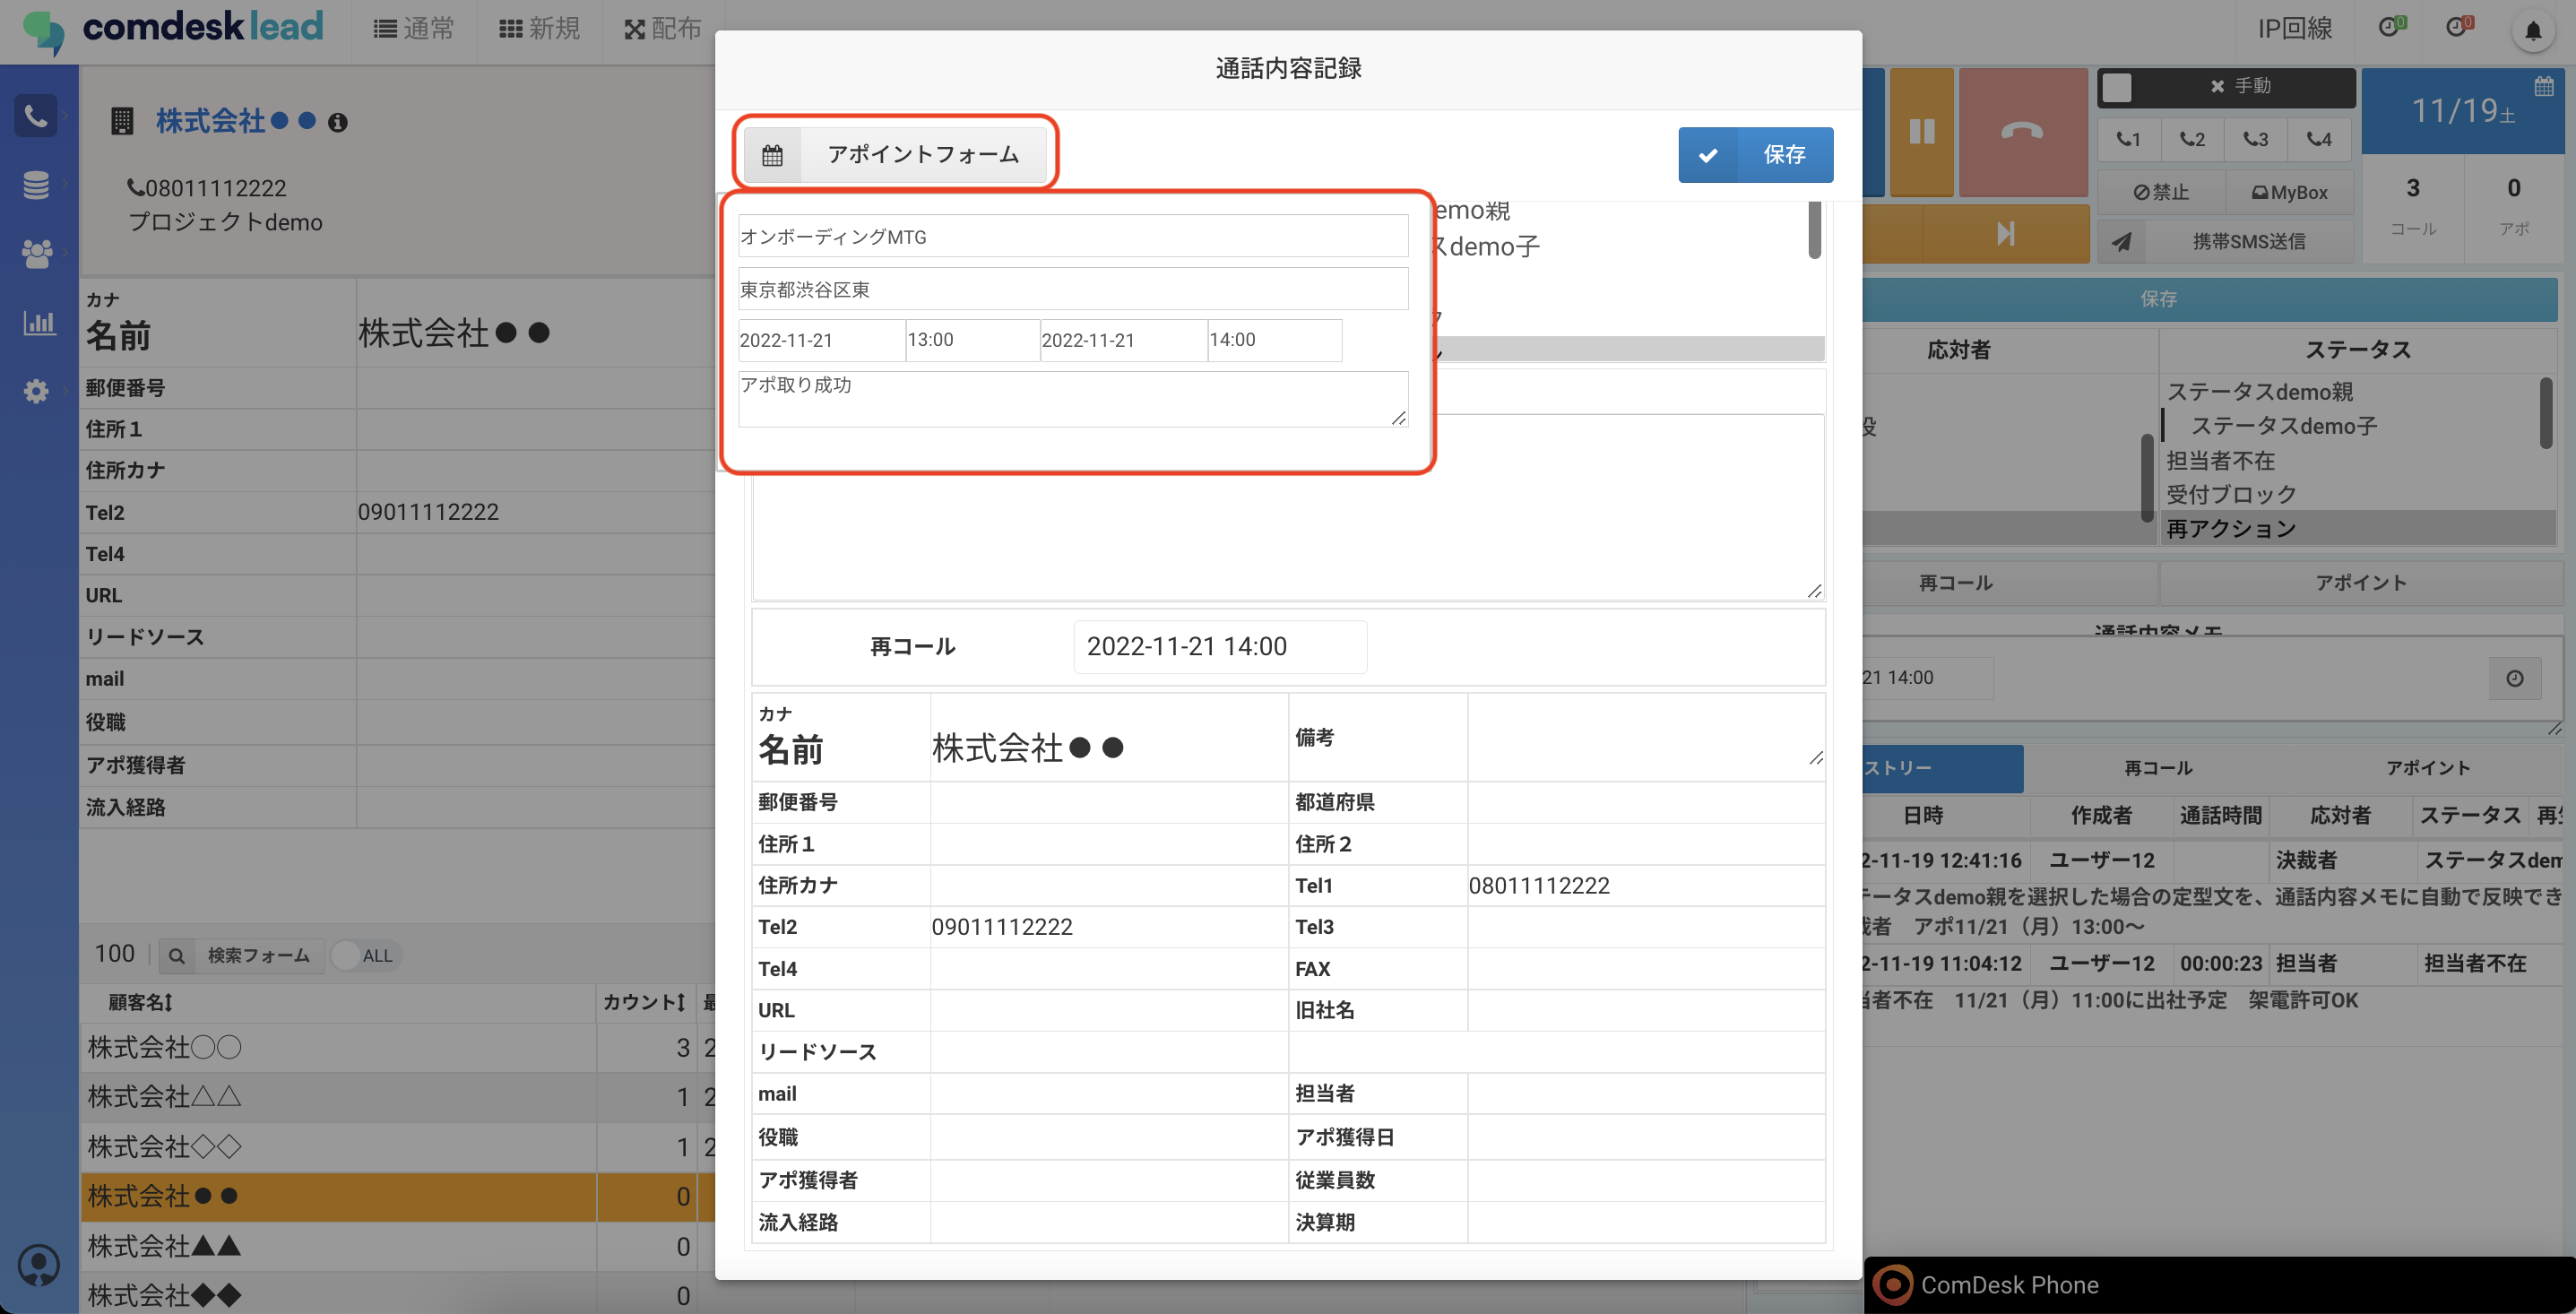Click the オンボーディングMTG title field
The image size is (2576, 1314).
[x=1073, y=237]
